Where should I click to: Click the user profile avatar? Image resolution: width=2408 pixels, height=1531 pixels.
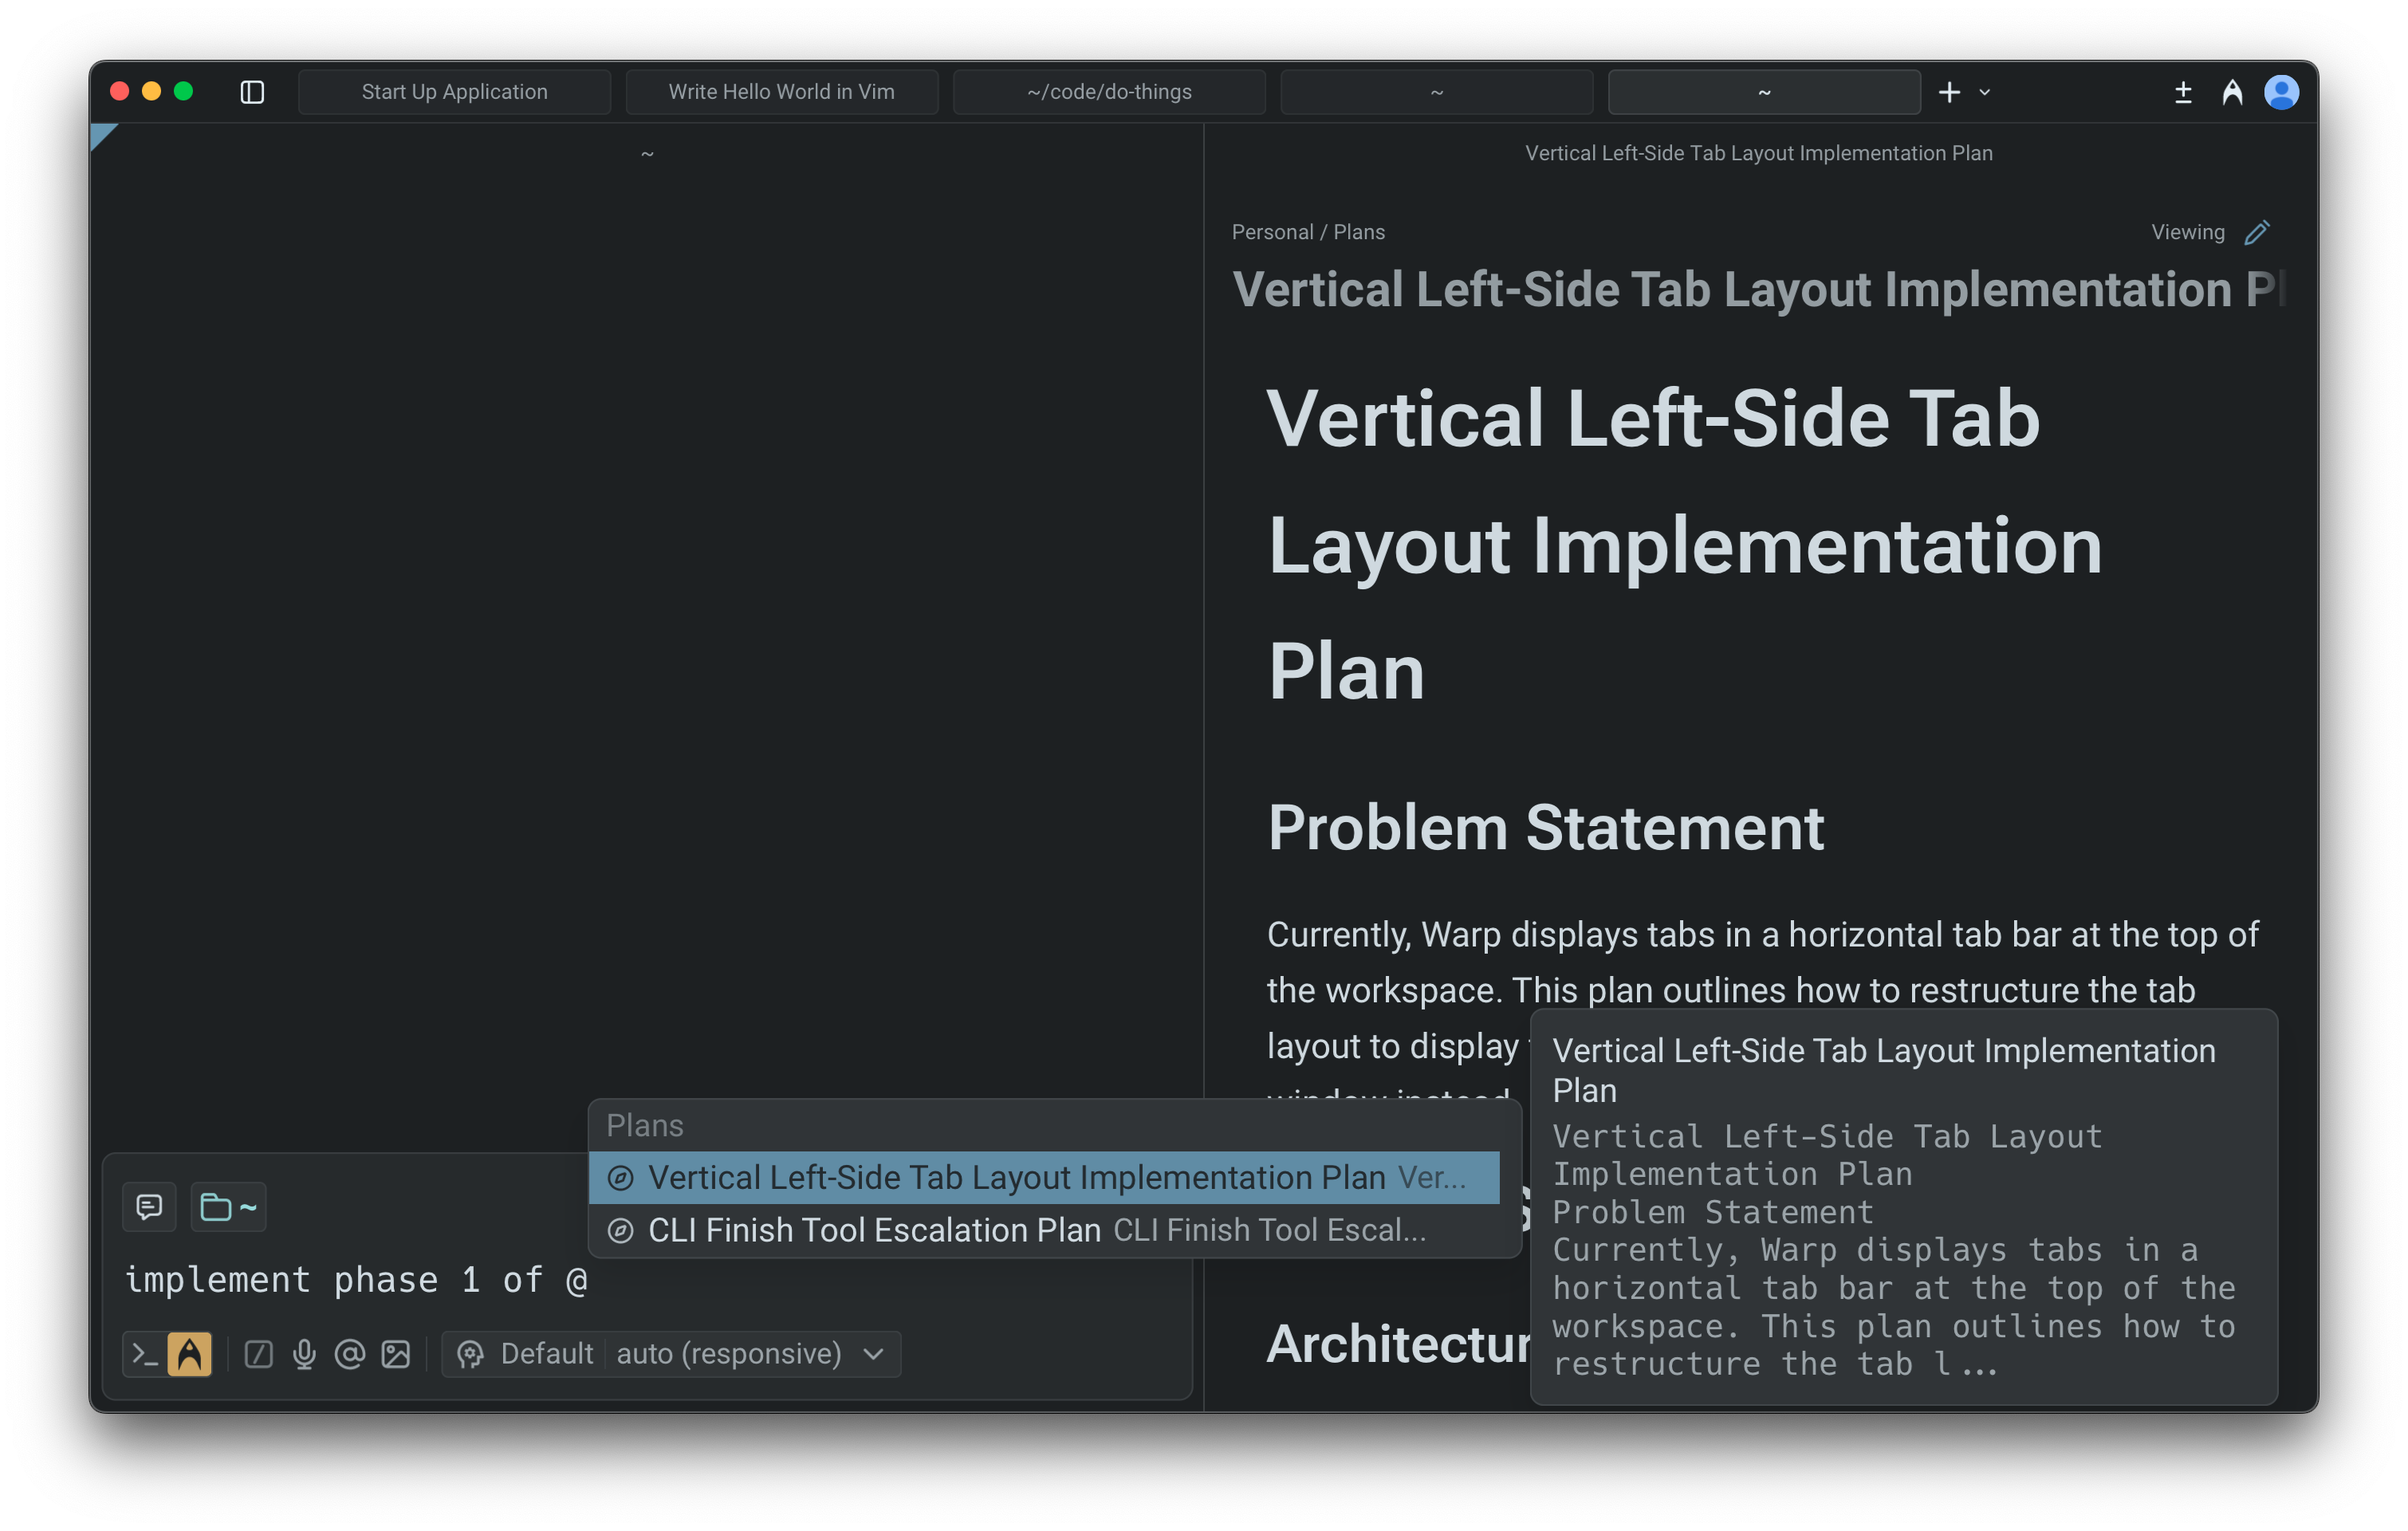pyautogui.click(x=2281, y=92)
